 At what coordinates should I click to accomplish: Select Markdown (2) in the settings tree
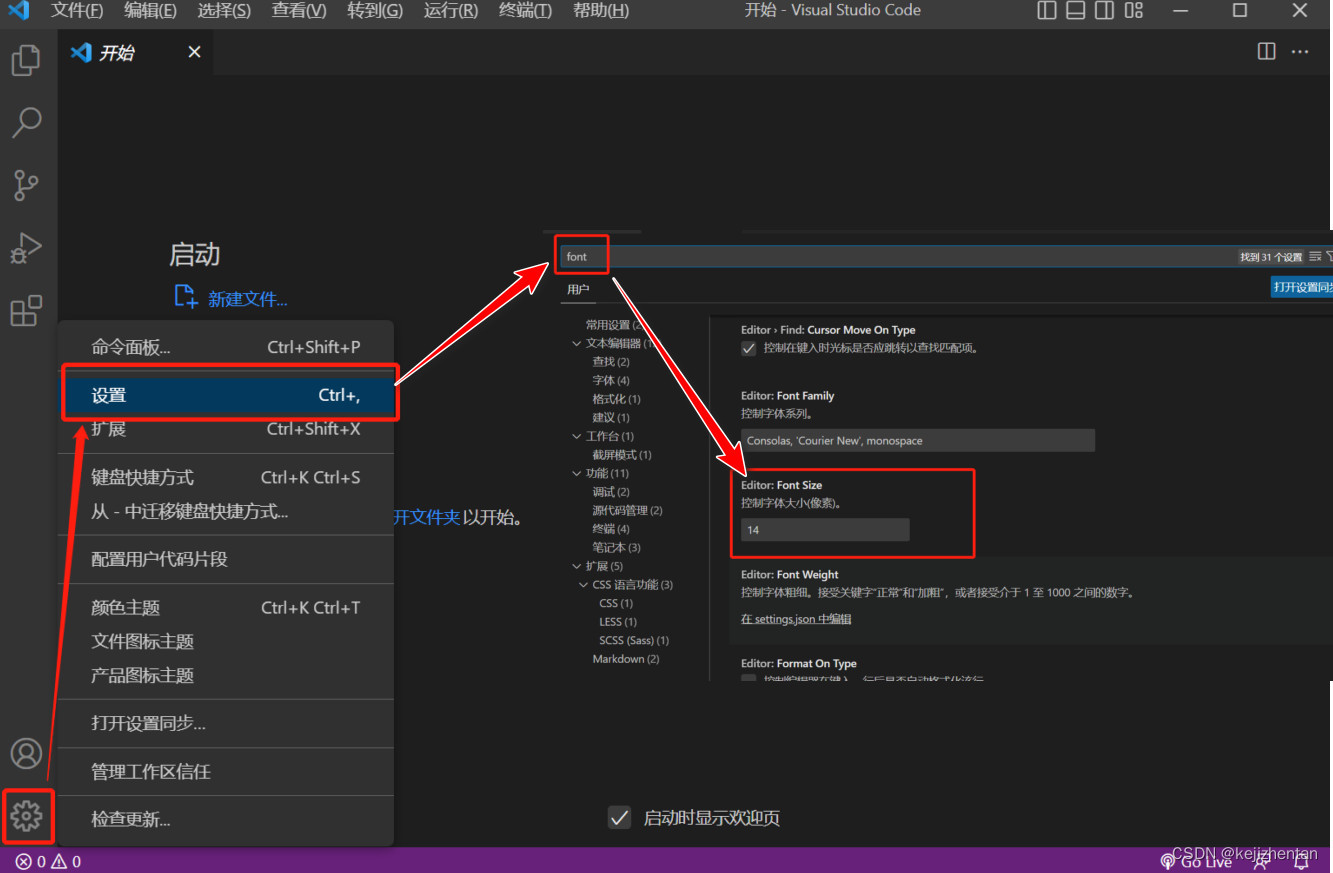[x=626, y=659]
